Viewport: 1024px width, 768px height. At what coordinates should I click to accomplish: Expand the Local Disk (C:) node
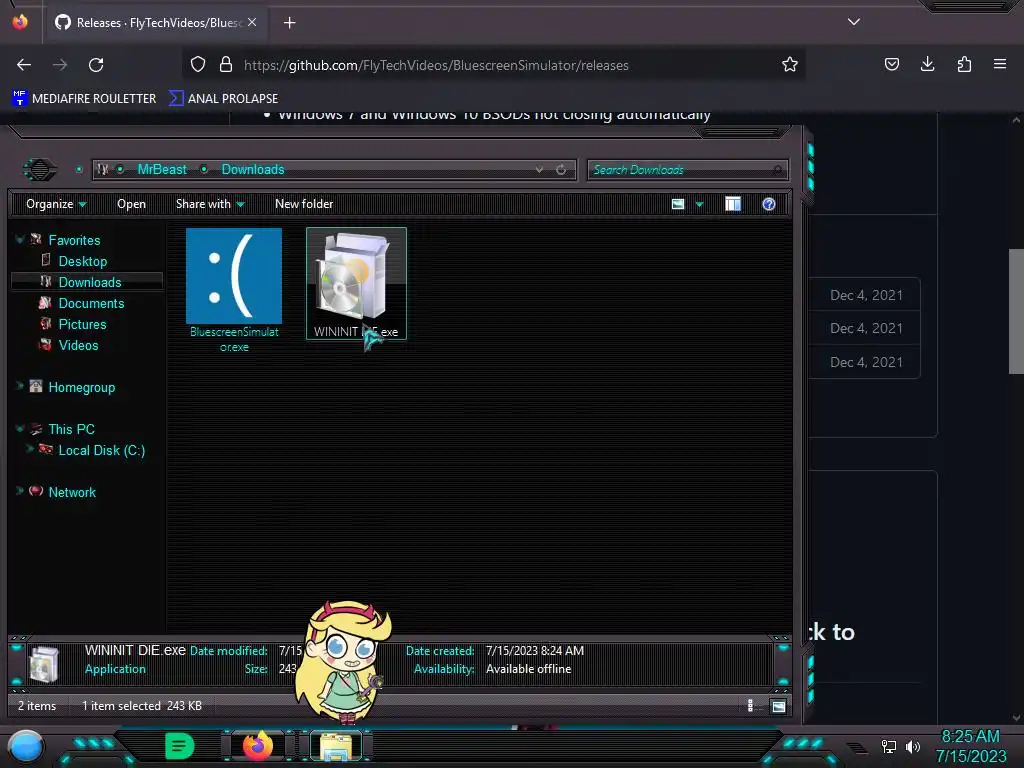tap(29, 449)
